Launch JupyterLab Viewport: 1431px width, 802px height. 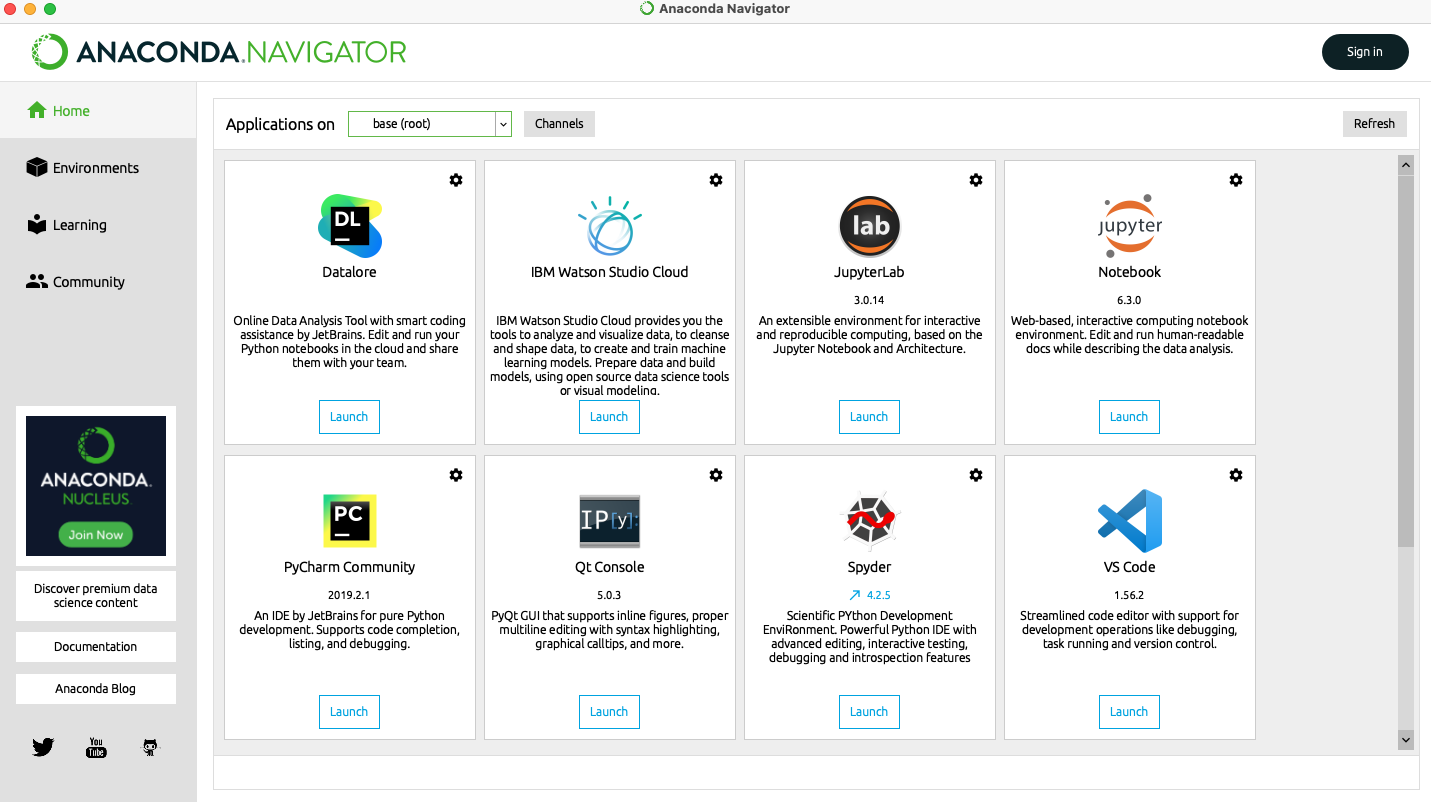[869, 417]
